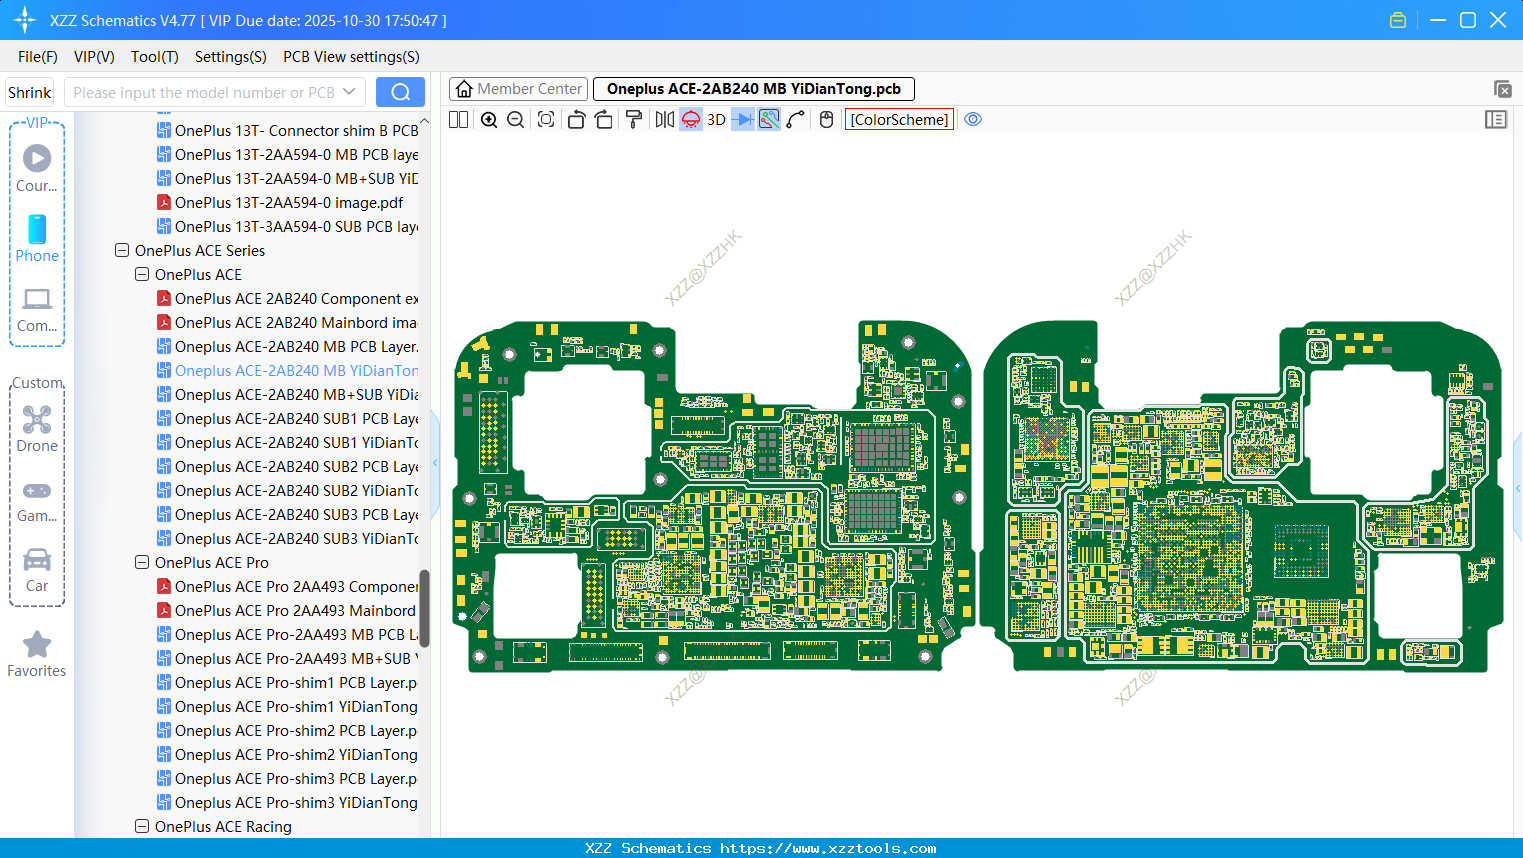
Task: Select the curved trace line tool
Action: (796, 120)
